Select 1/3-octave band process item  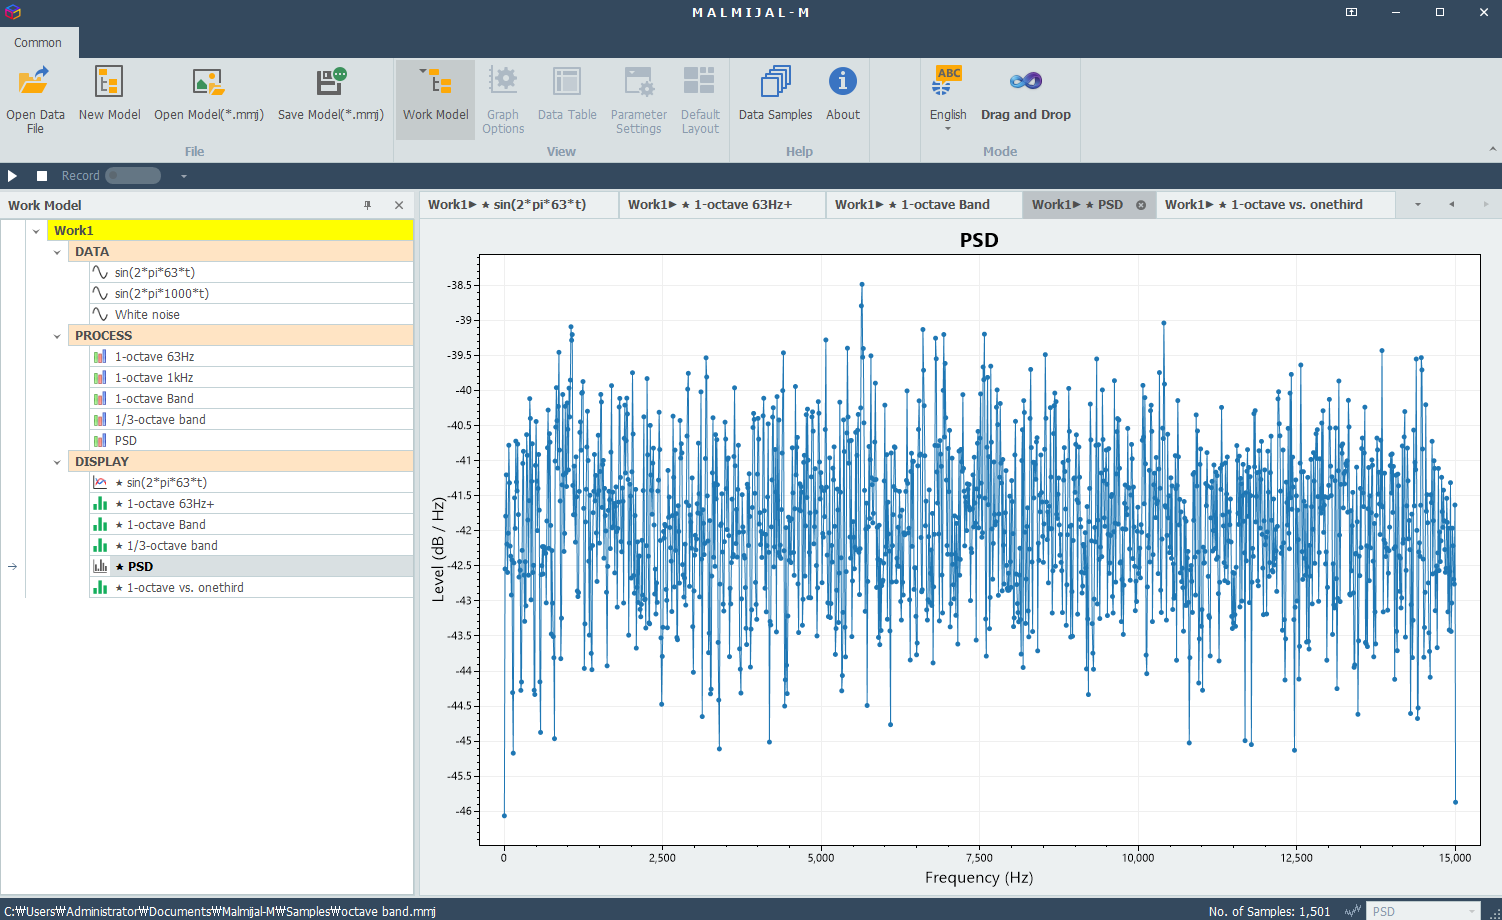click(251, 419)
